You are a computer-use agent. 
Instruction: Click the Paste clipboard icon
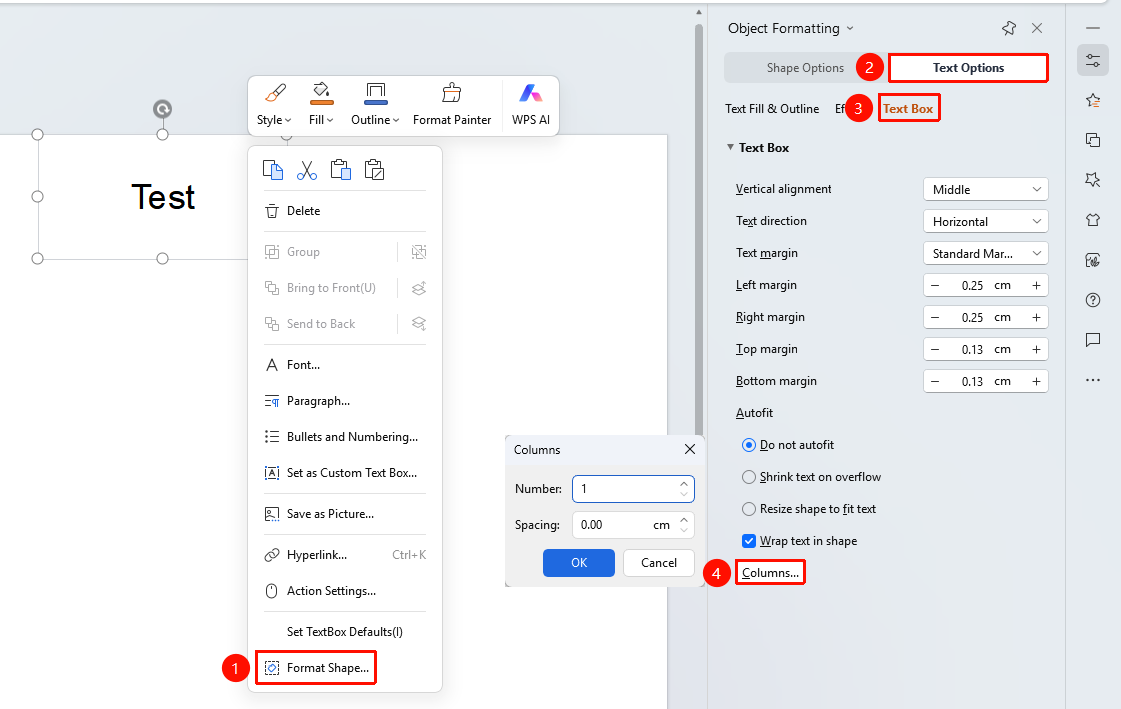point(340,170)
